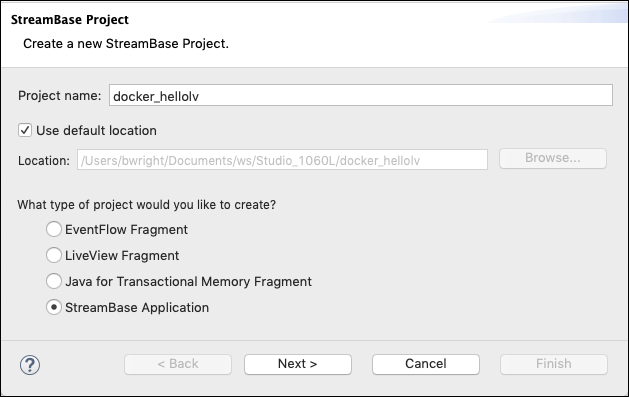Viewport: 629px width, 397px height.
Task: Click the "Create a new StreamBase Project." description
Action: 126,43
